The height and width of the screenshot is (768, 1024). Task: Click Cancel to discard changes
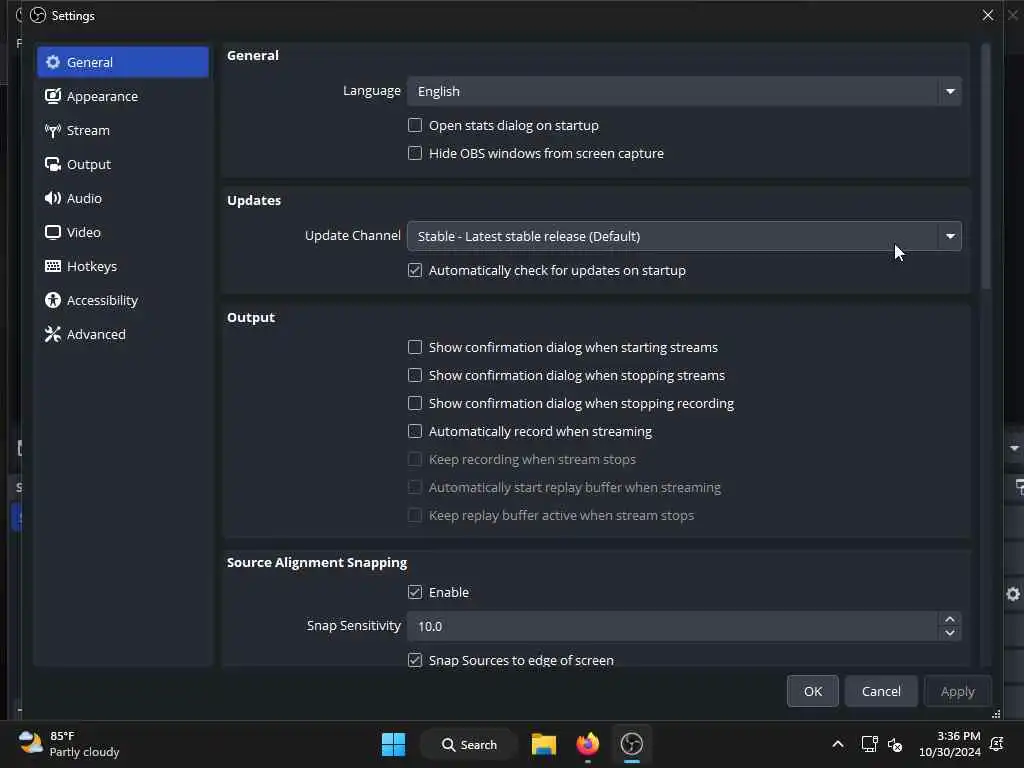pyautogui.click(x=881, y=691)
